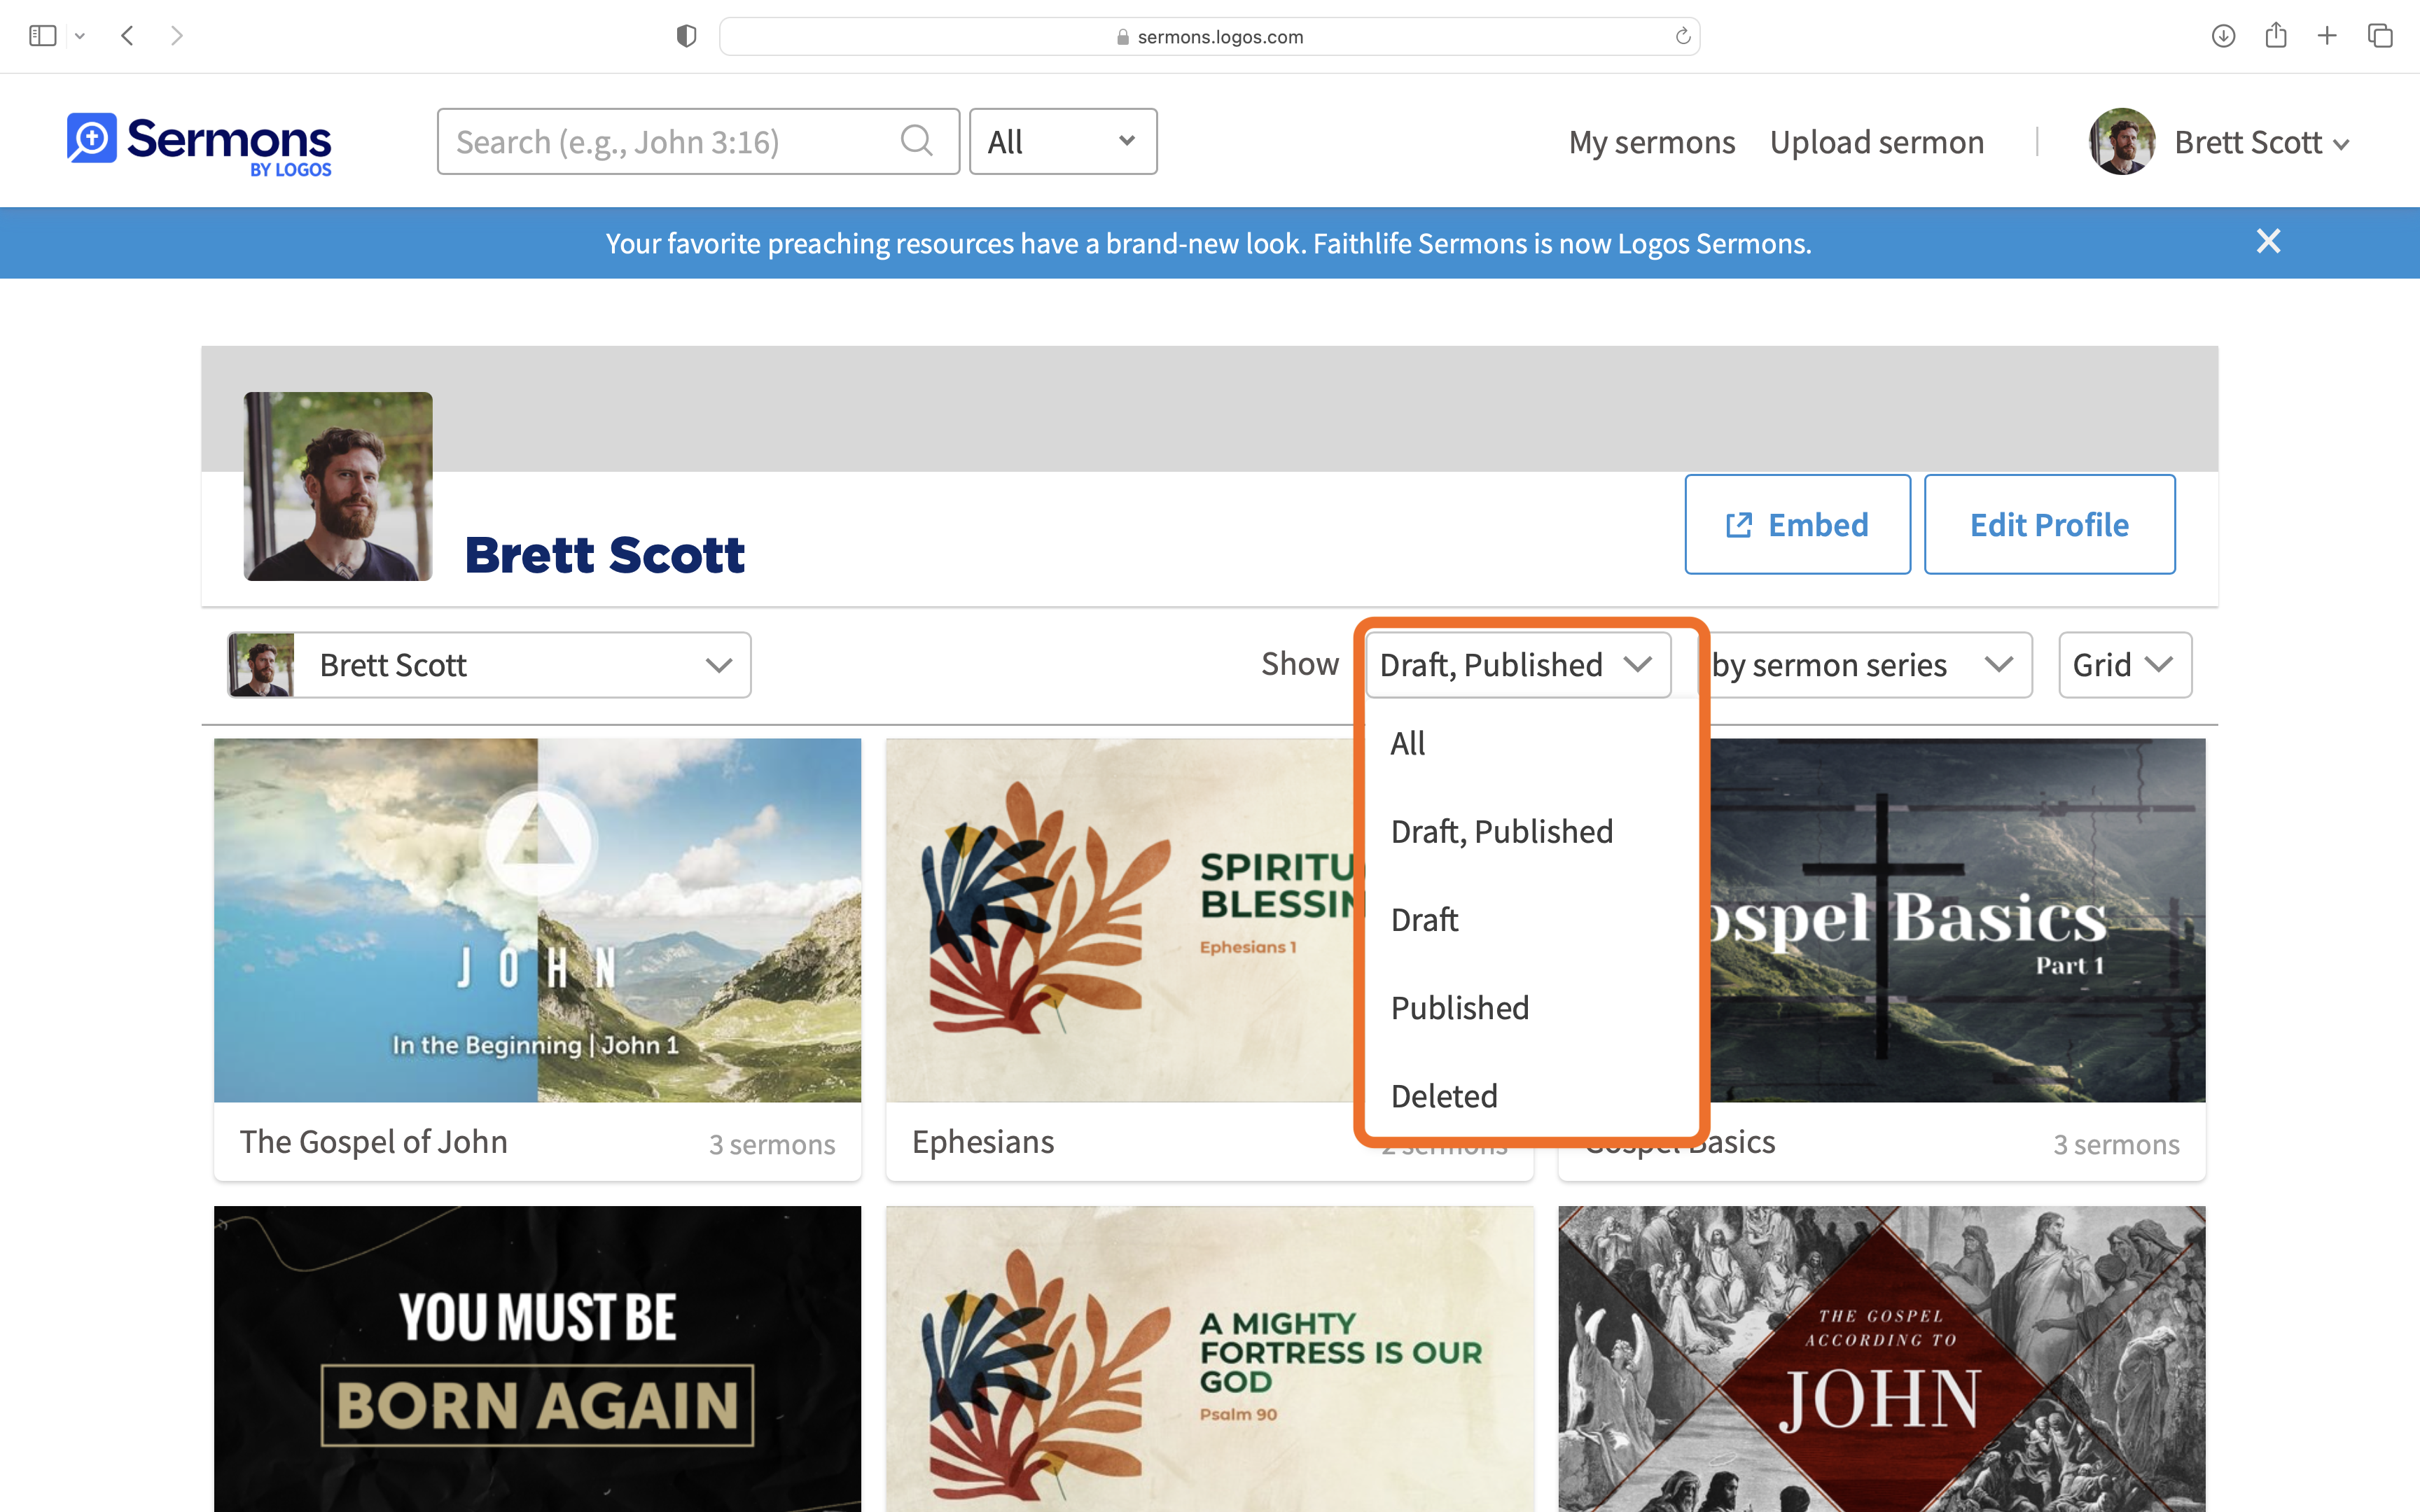
Task: Dismiss the blue announcement banner
Action: 2268,241
